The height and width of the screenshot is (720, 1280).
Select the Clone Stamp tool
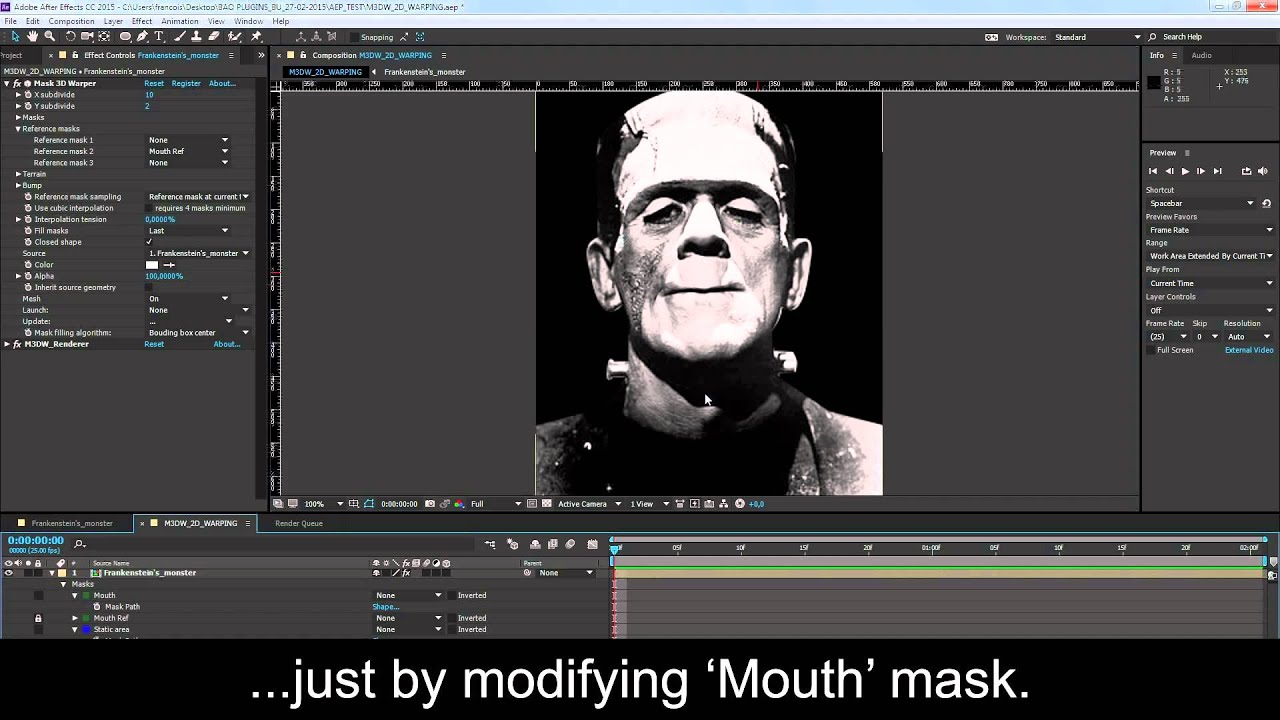pos(196,37)
